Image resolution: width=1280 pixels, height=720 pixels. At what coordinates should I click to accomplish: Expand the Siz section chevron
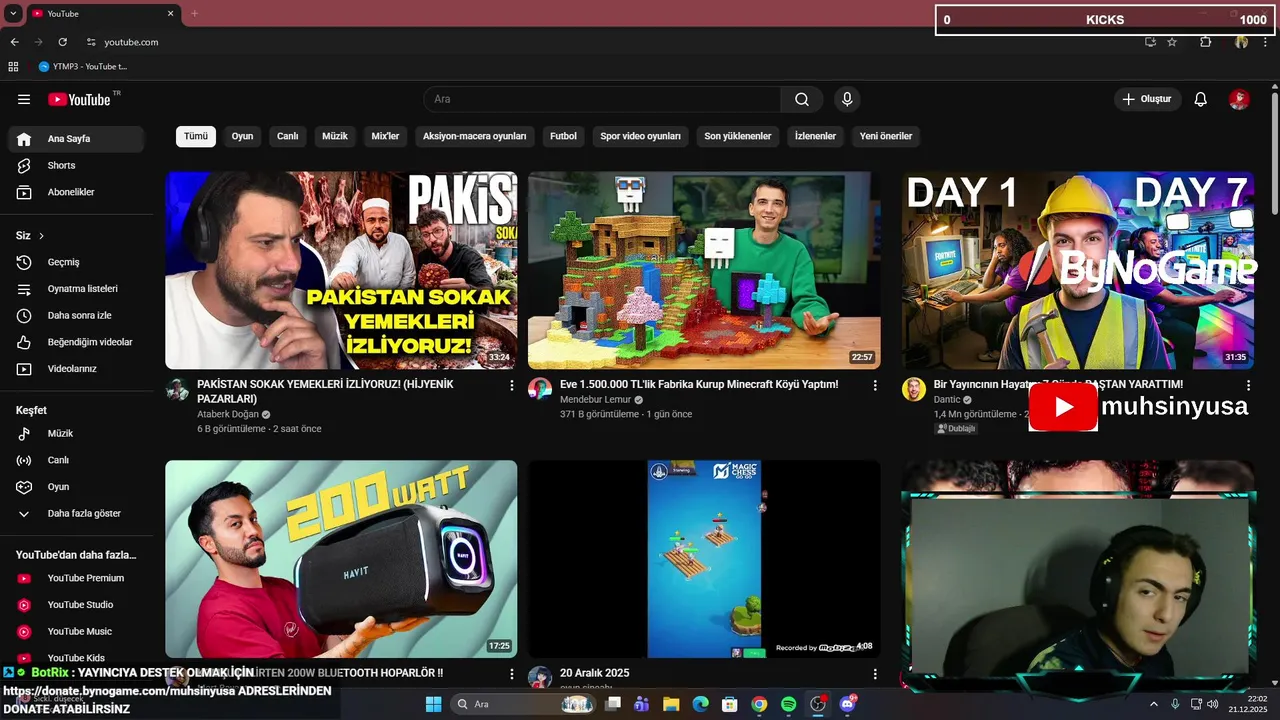[x=41, y=236]
